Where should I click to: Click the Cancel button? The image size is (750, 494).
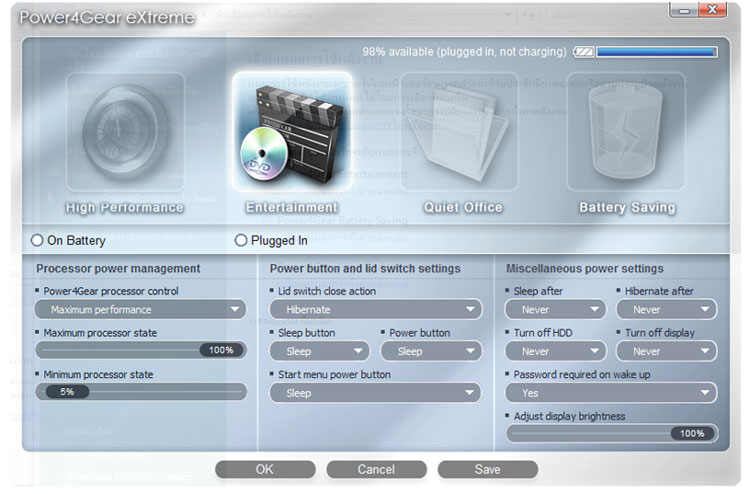tap(376, 470)
